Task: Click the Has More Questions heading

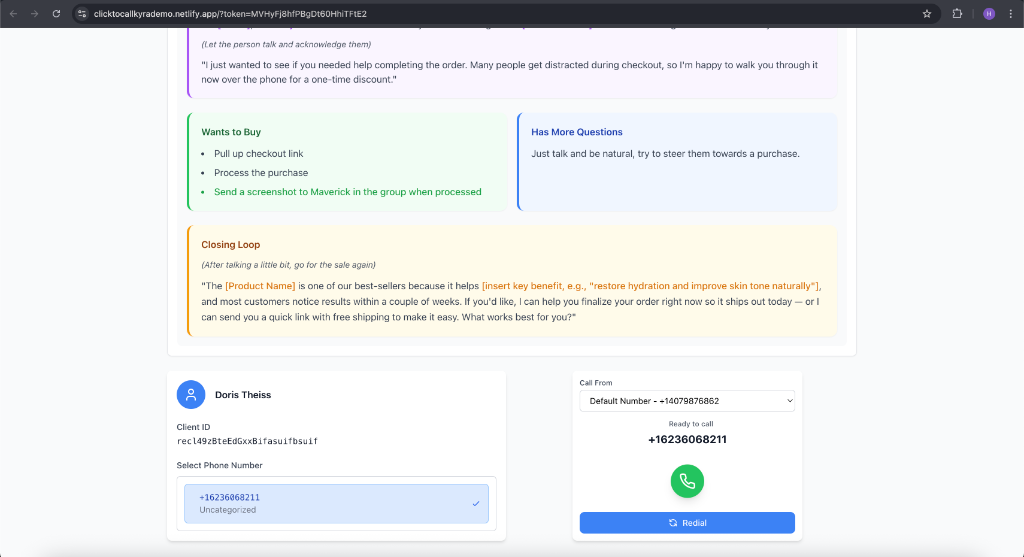Action: click(x=577, y=132)
